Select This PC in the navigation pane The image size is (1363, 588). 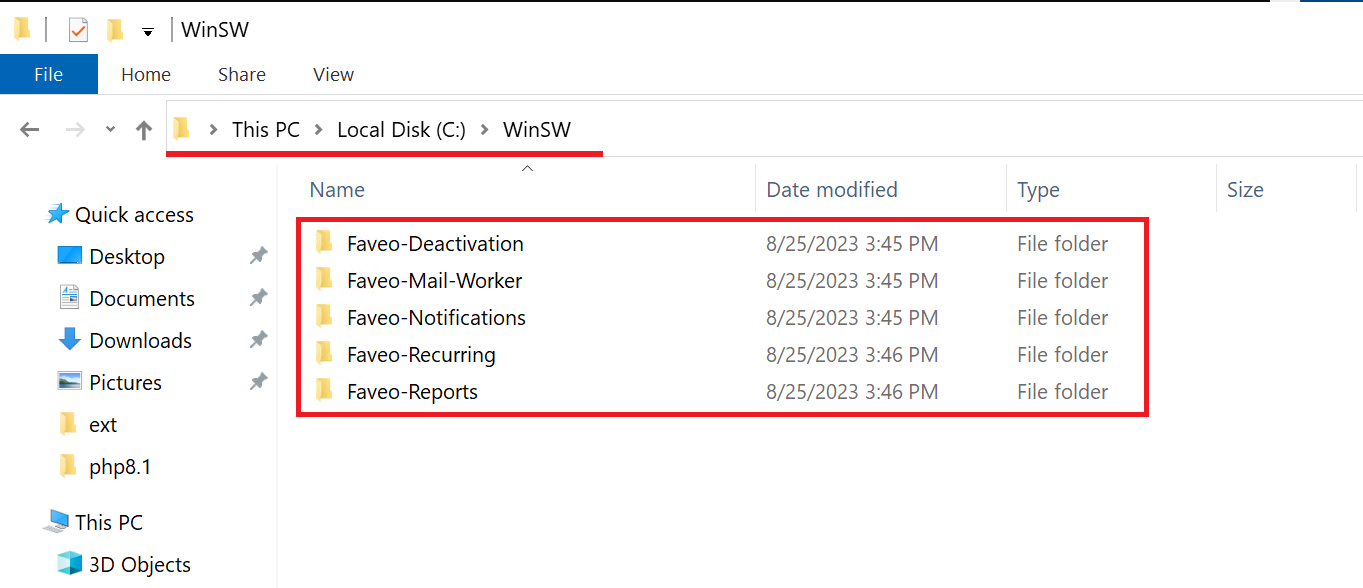coord(109,523)
